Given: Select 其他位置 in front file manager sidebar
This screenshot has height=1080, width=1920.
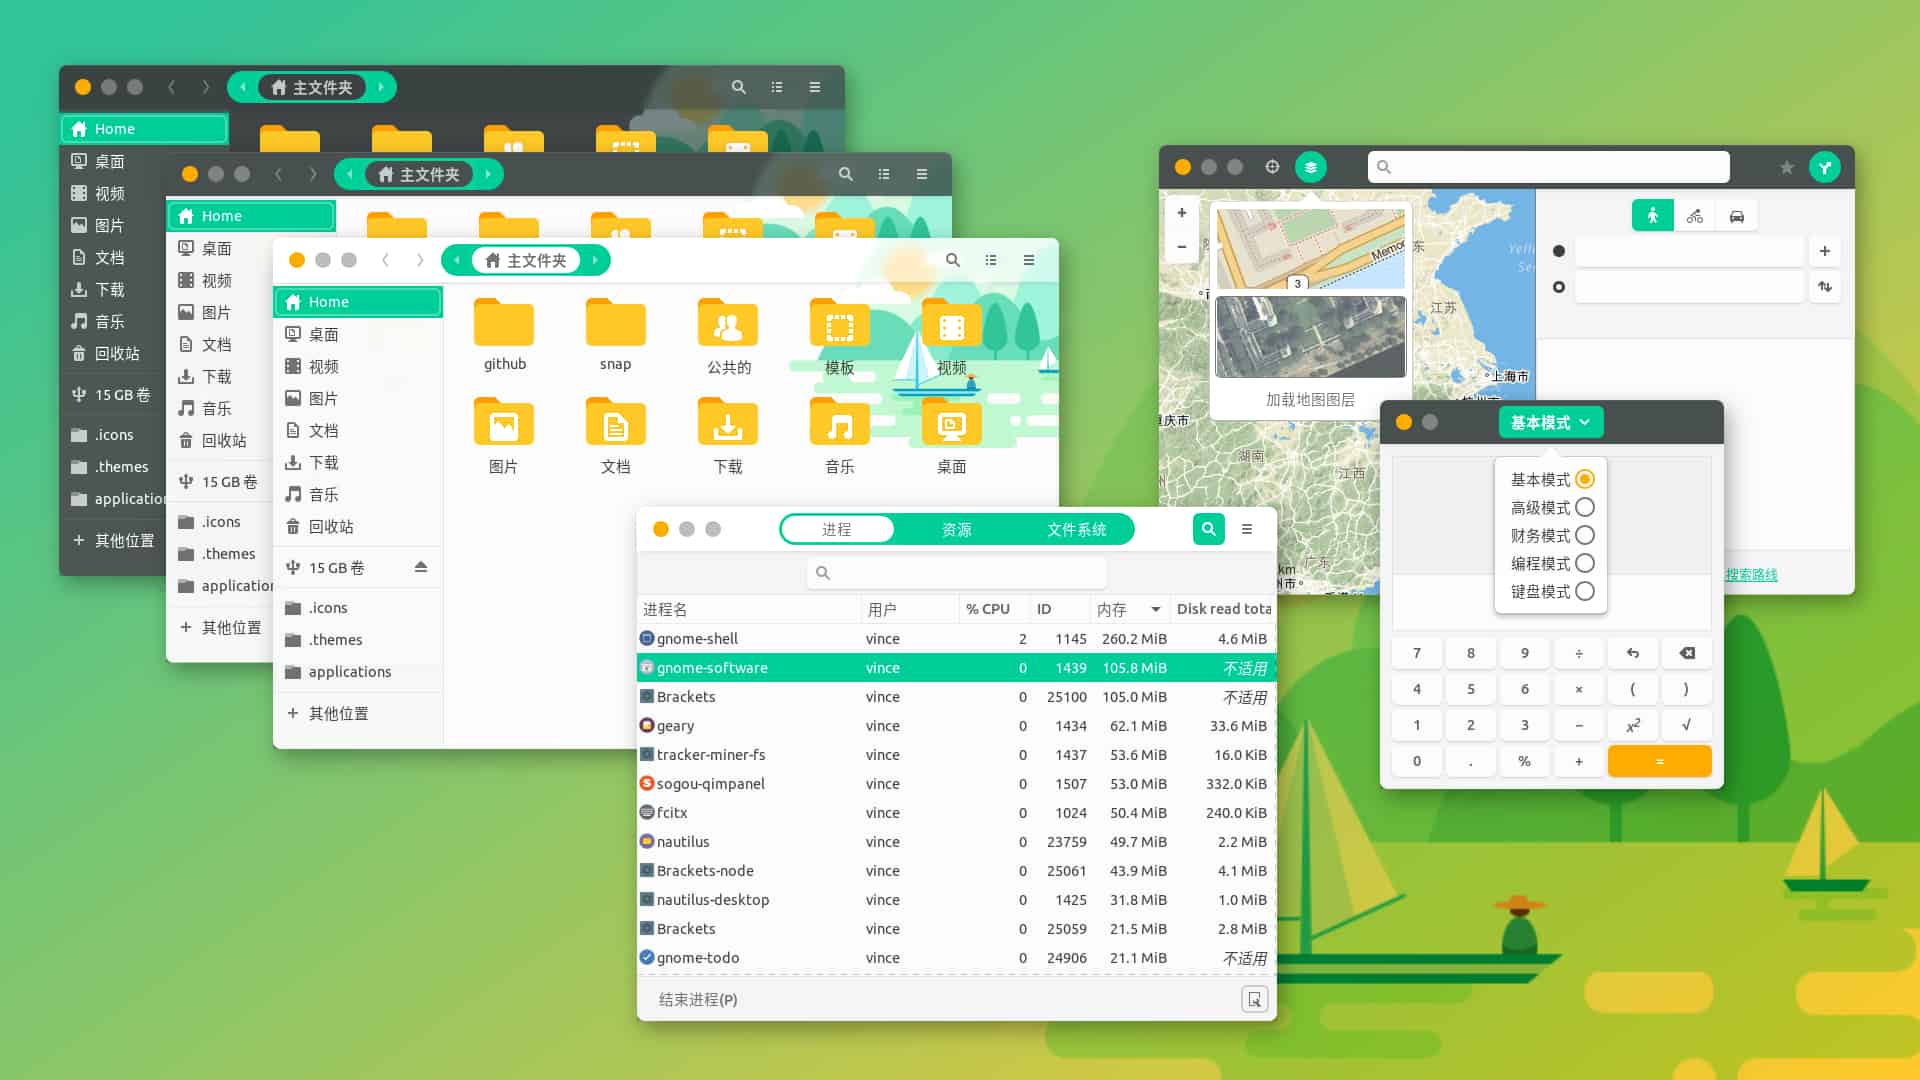Looking at the screenshot, I should (x=358, y=713).
